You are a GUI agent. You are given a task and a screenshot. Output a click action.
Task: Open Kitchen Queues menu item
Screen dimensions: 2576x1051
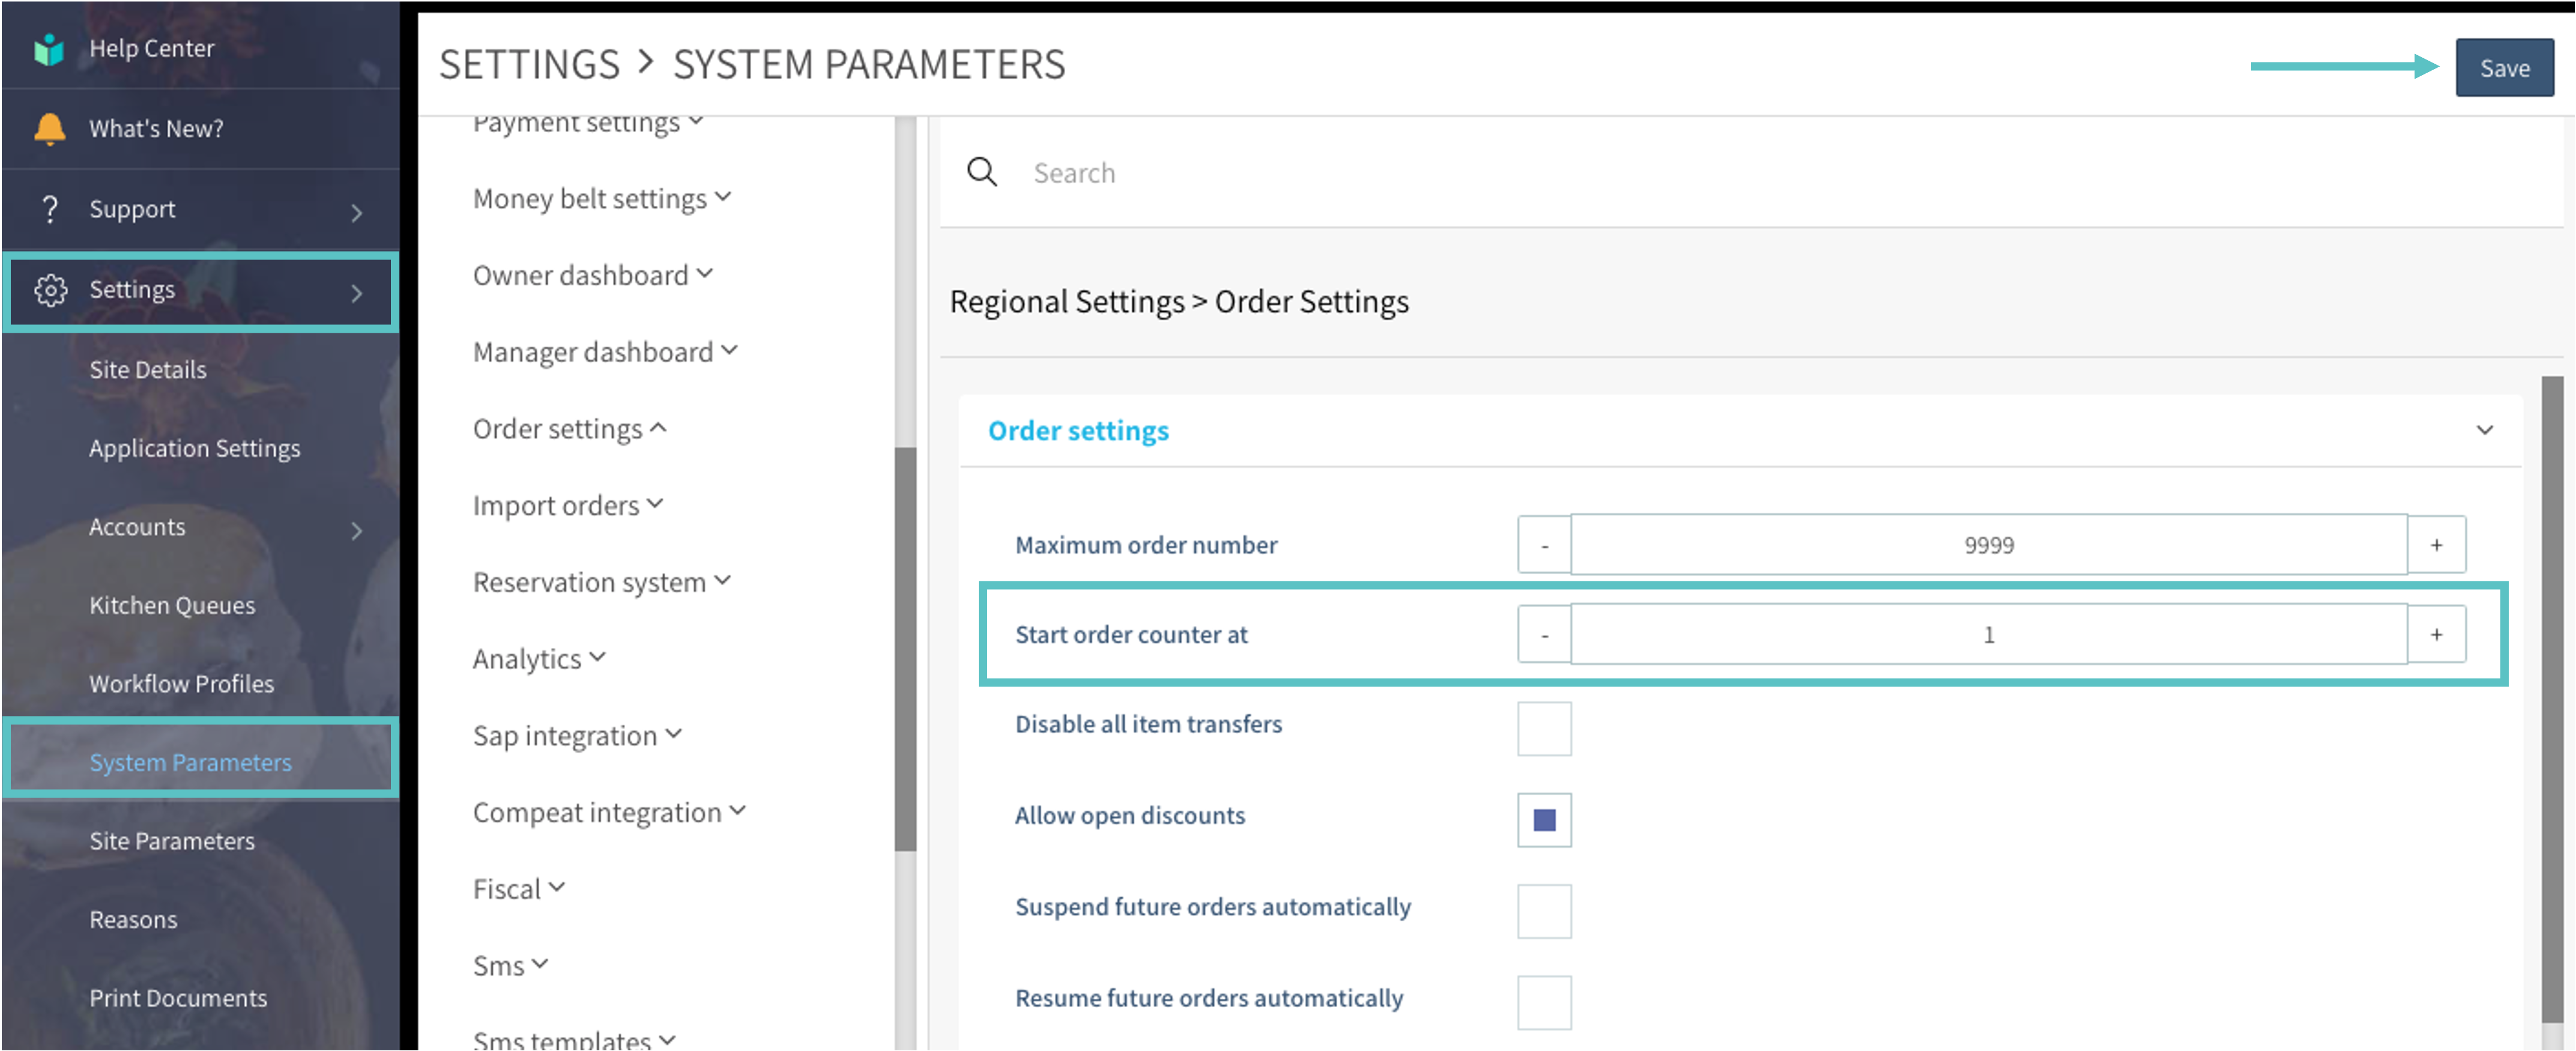172,605
